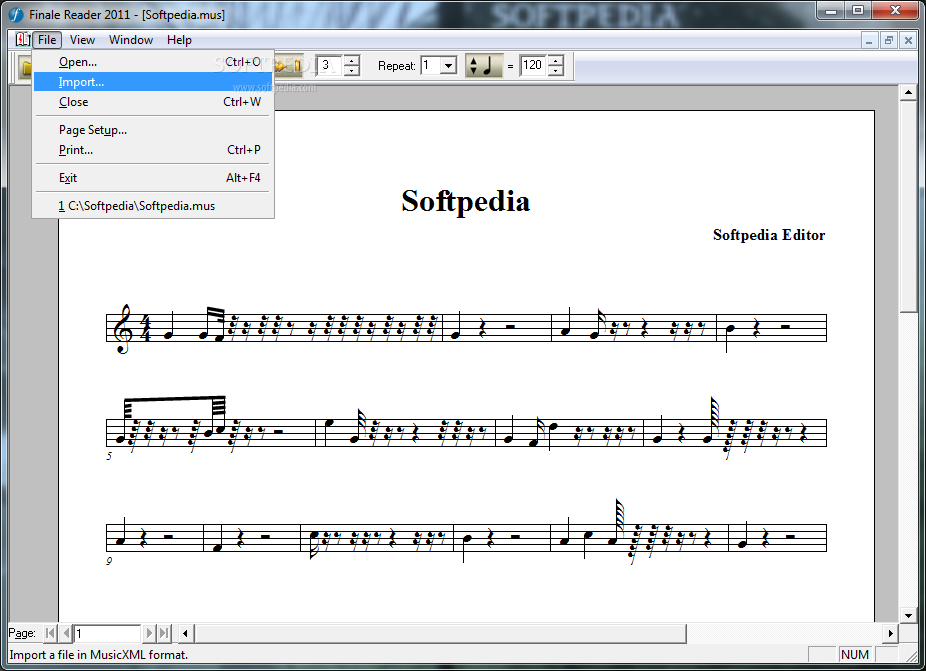This screenshot has height=671, width=926.
Task: Go to last page button
Action: pyautogui.click(x=164, y=633)
